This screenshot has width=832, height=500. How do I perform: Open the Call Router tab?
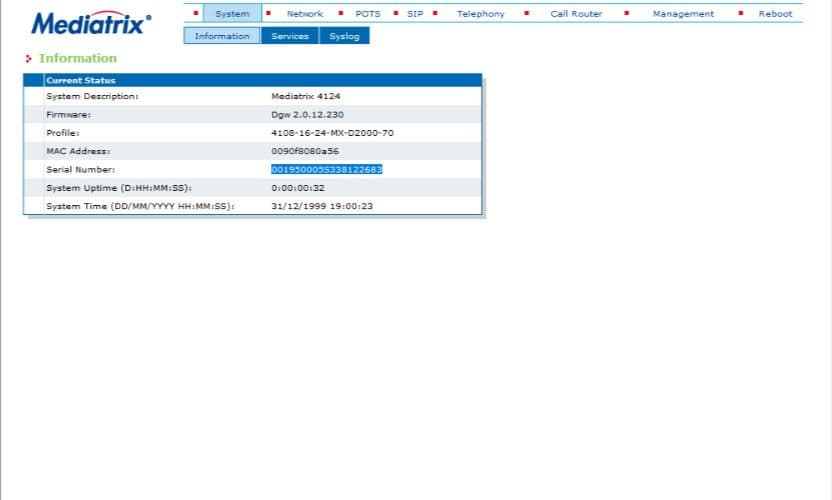click(x=576, y=14)
